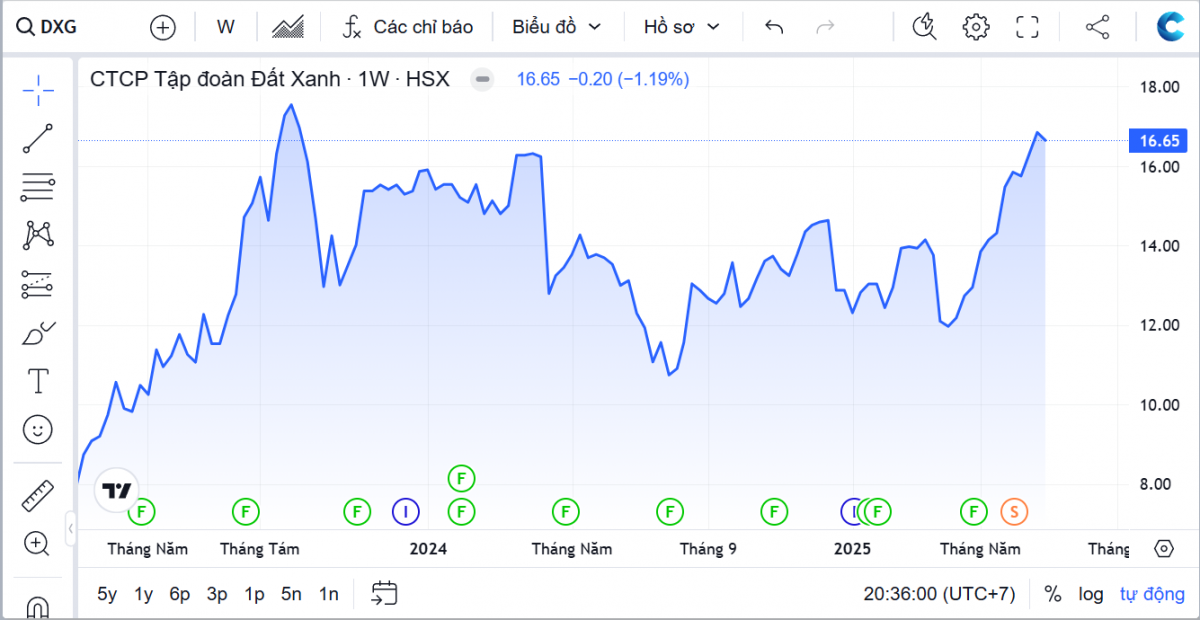Viewport: 1200px width, 620px height.
Task: Toggle log scale mode
Action: [x=1090, y=594]
